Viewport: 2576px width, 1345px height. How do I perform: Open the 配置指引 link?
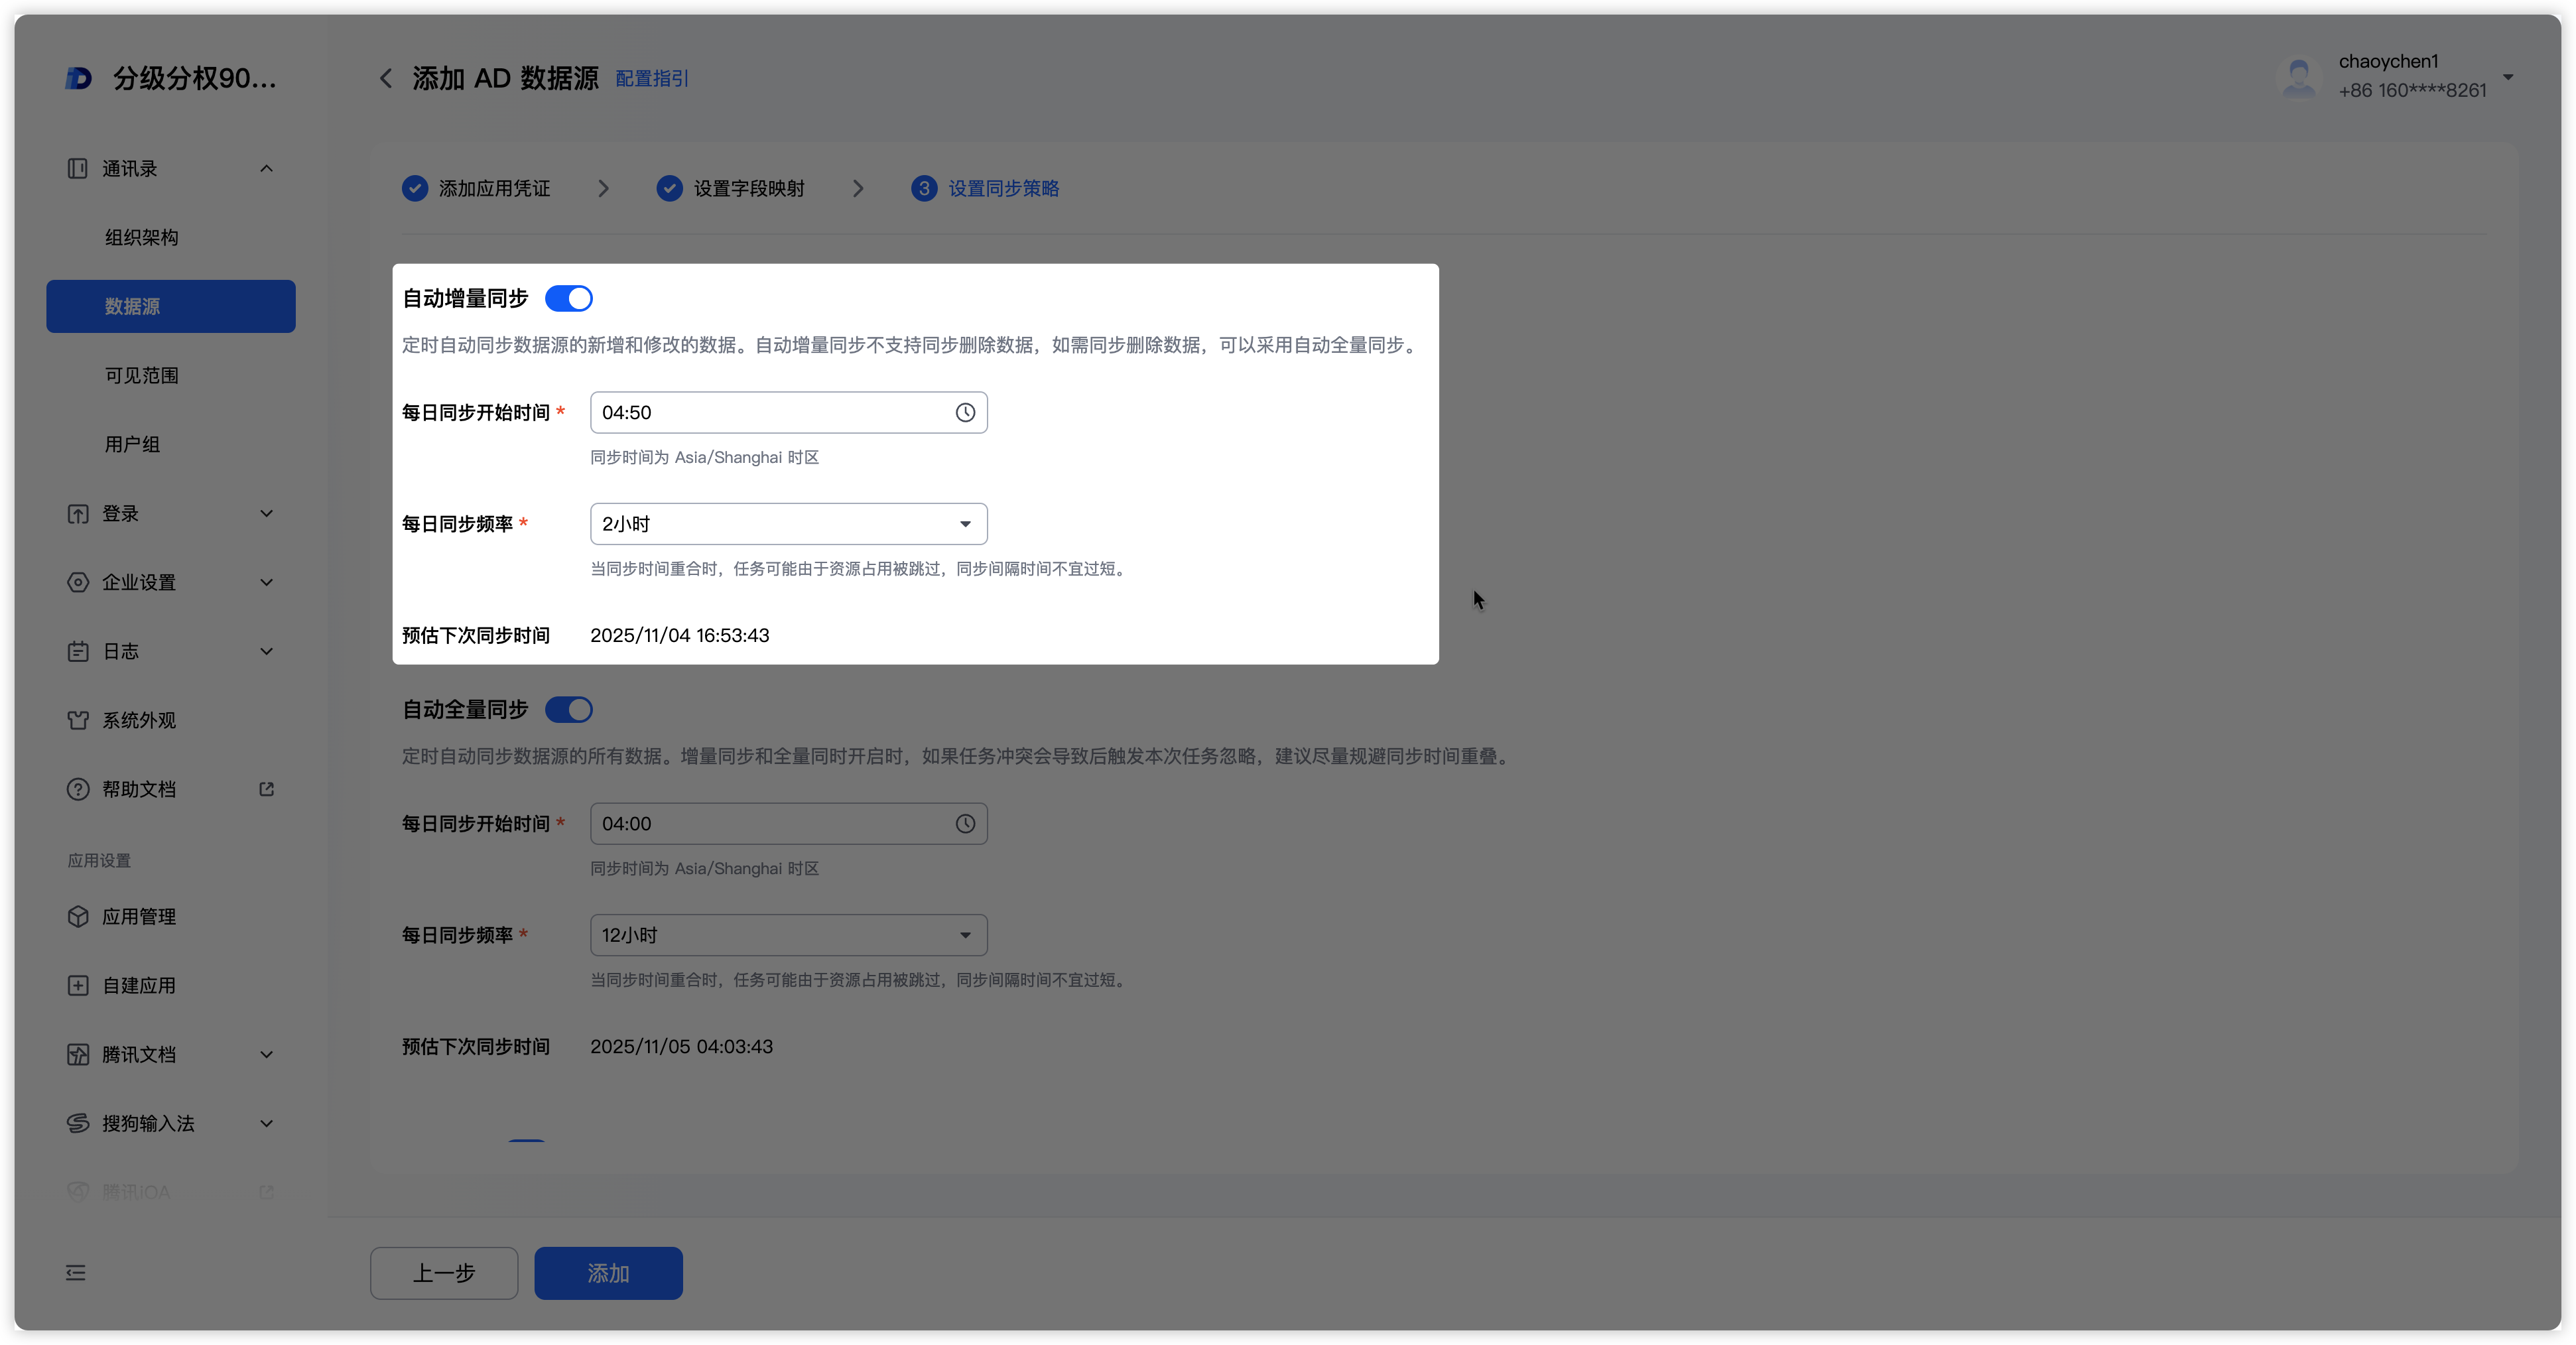(x=651, y=79)
